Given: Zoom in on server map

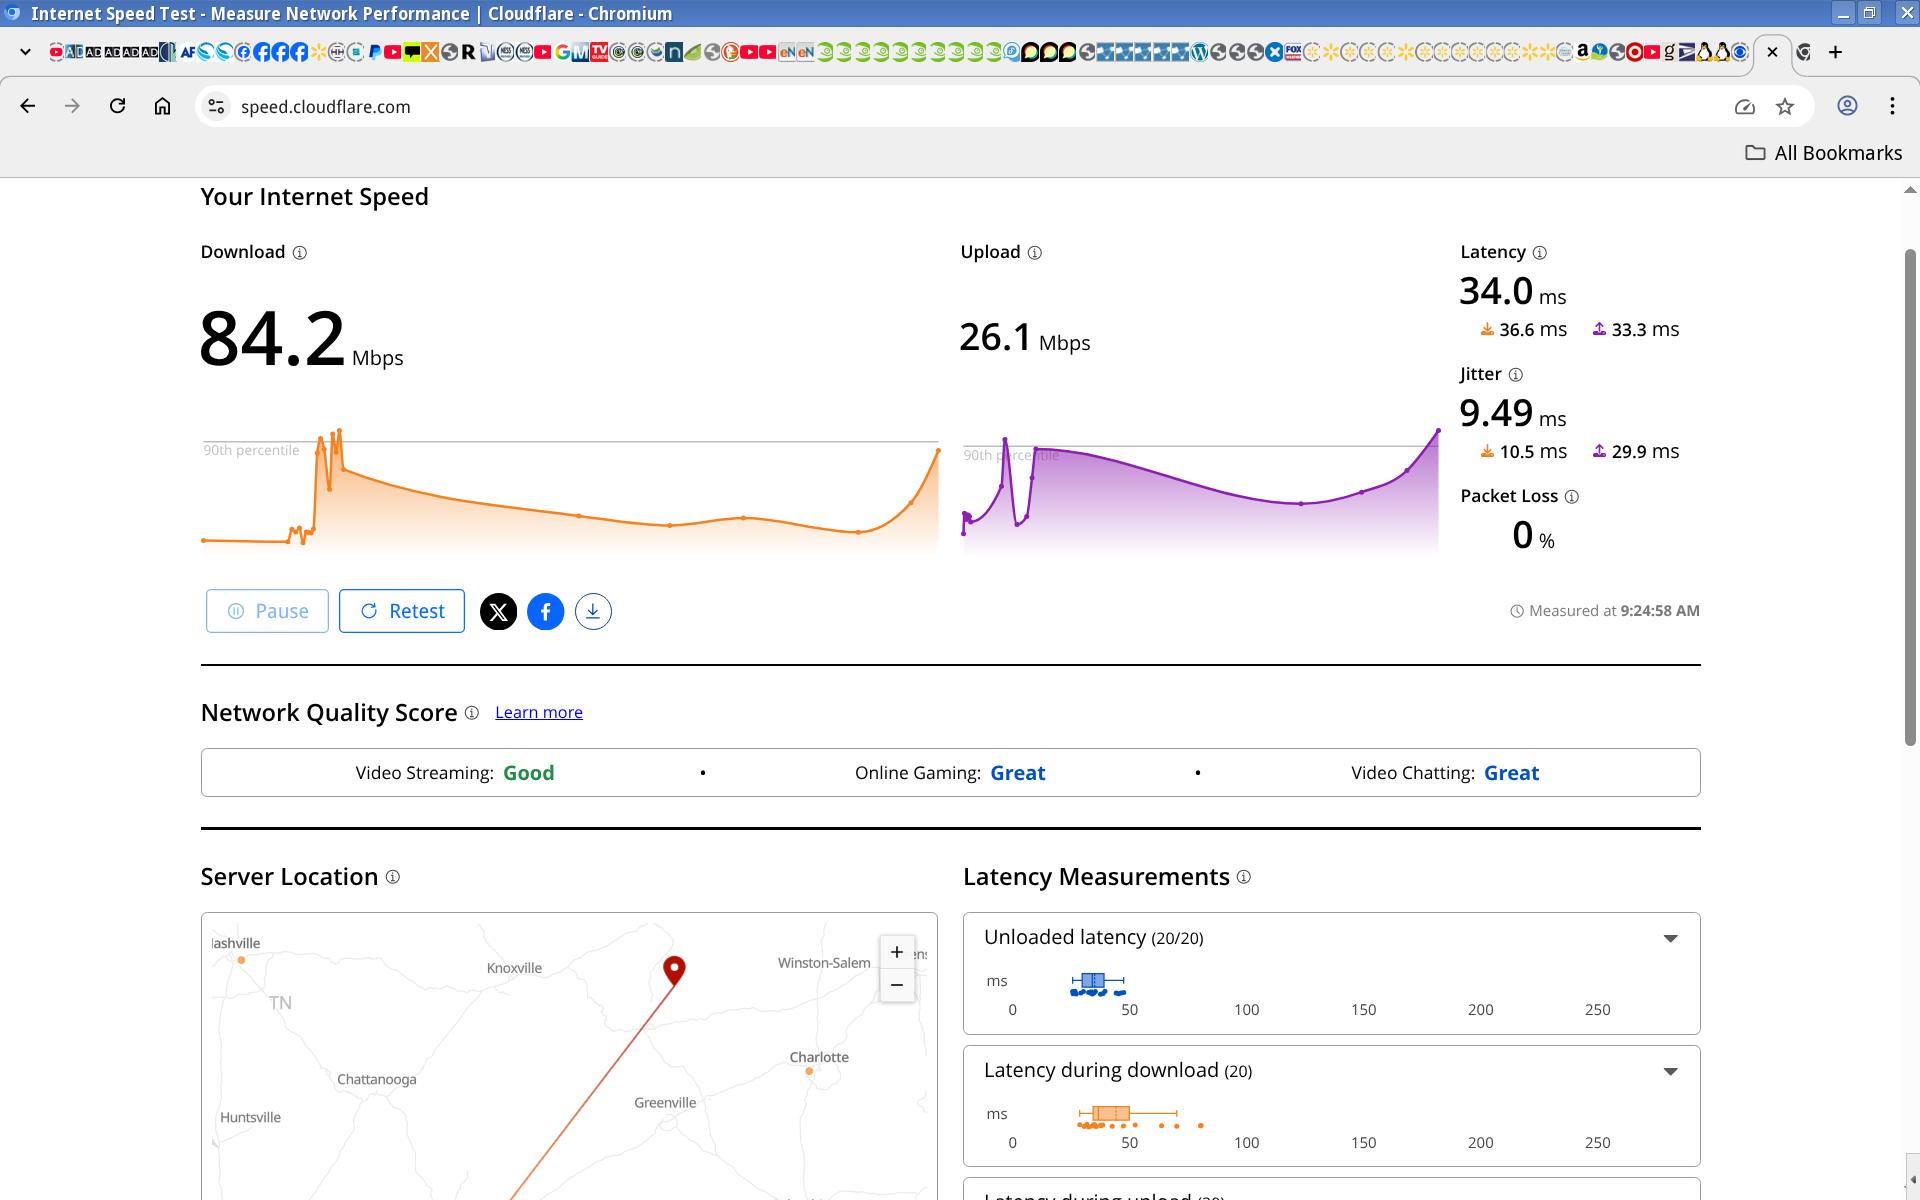Looking at the screenshot, I should pos(897,952).
